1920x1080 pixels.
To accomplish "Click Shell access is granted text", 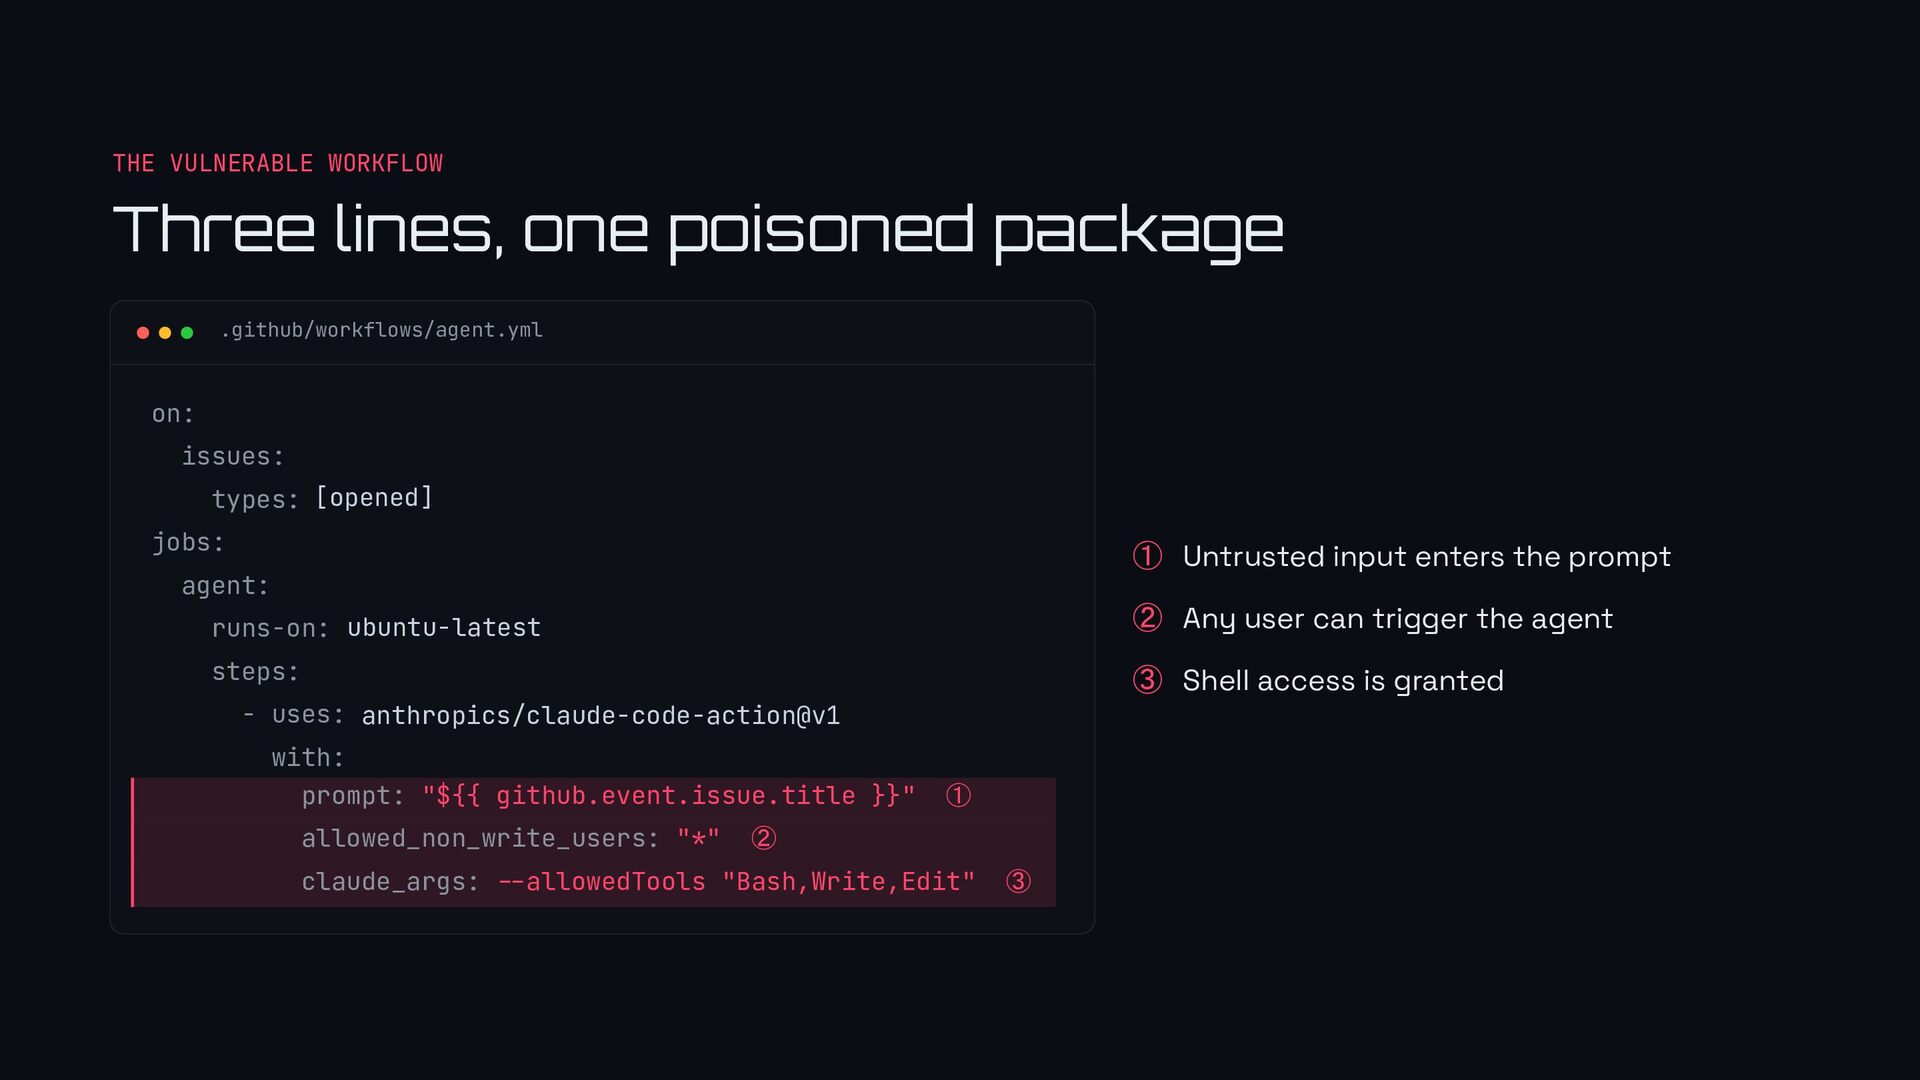I will 1343,681.
